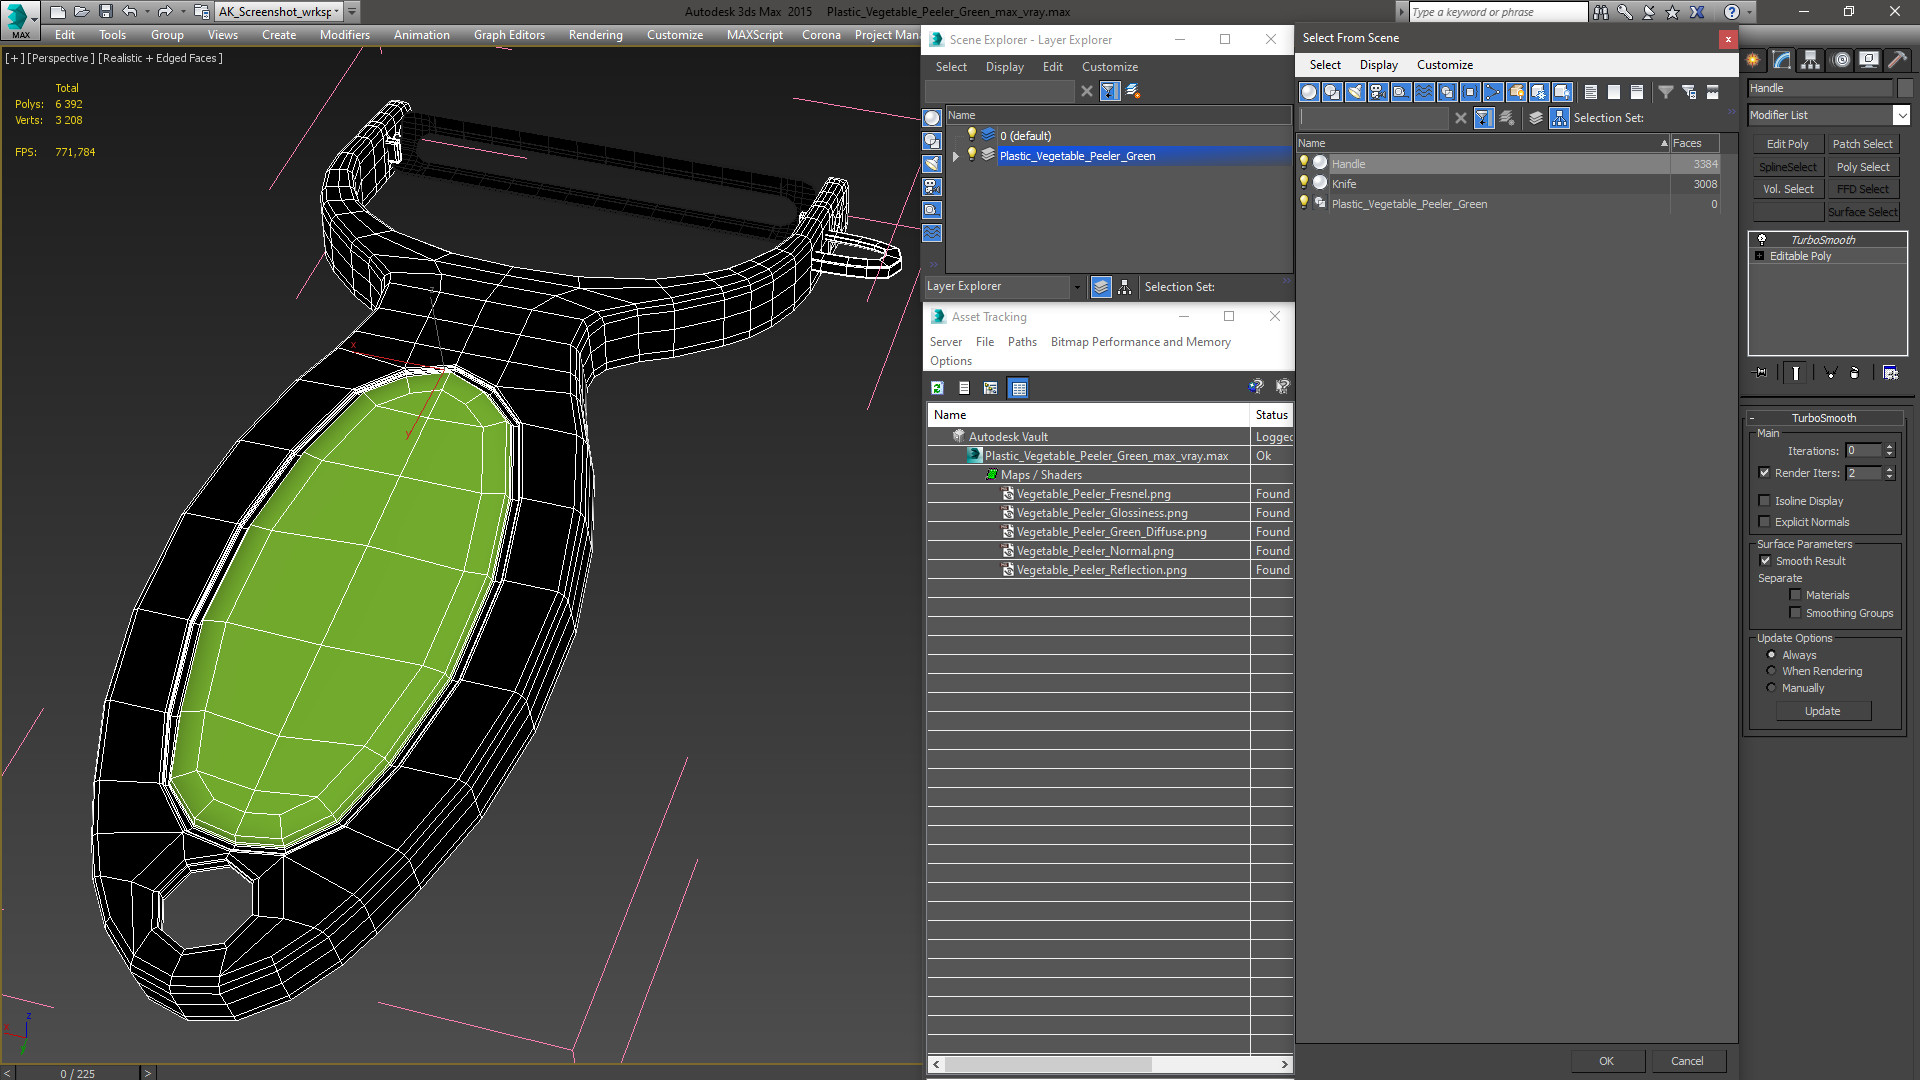Toggle visibility bulb of Knife object
This screenshot has width=1920, height=1080.
pos(1303,183)
